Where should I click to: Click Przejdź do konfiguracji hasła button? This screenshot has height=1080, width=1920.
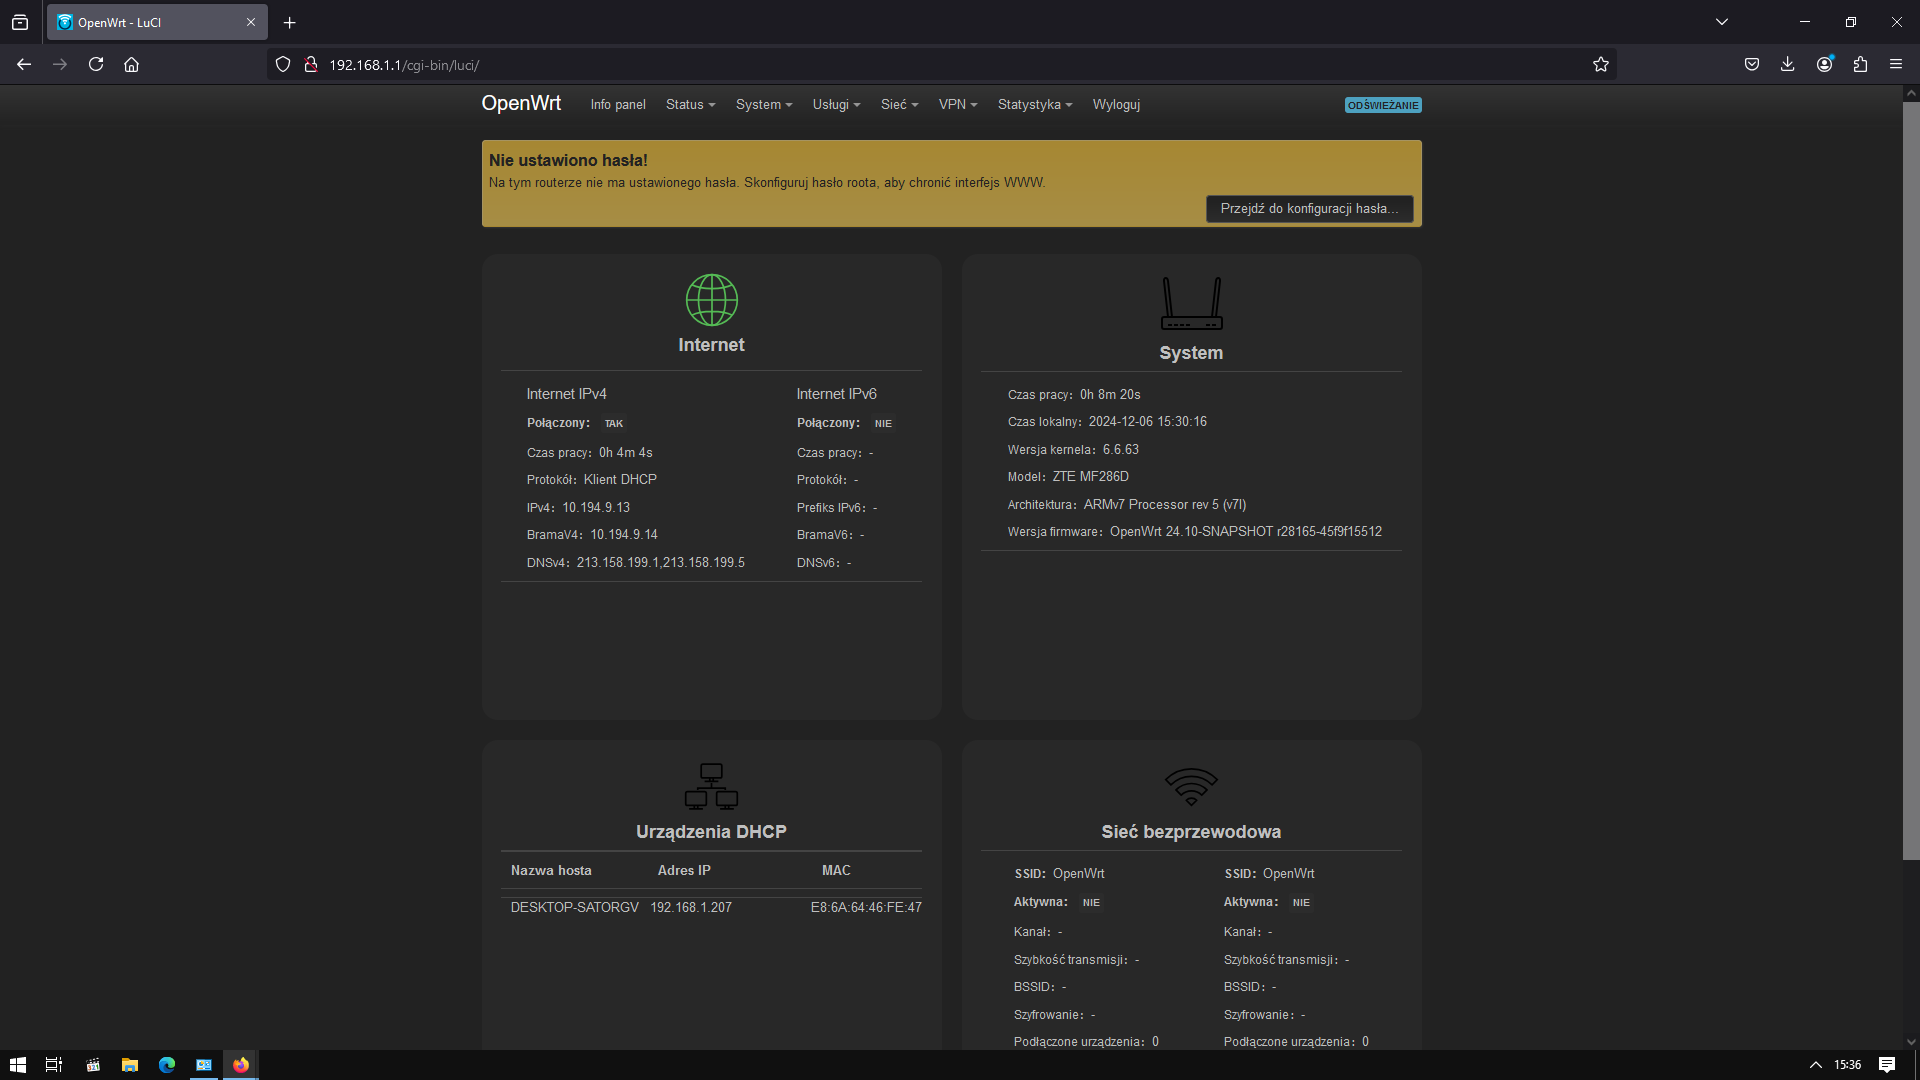tap(1309, 208)
